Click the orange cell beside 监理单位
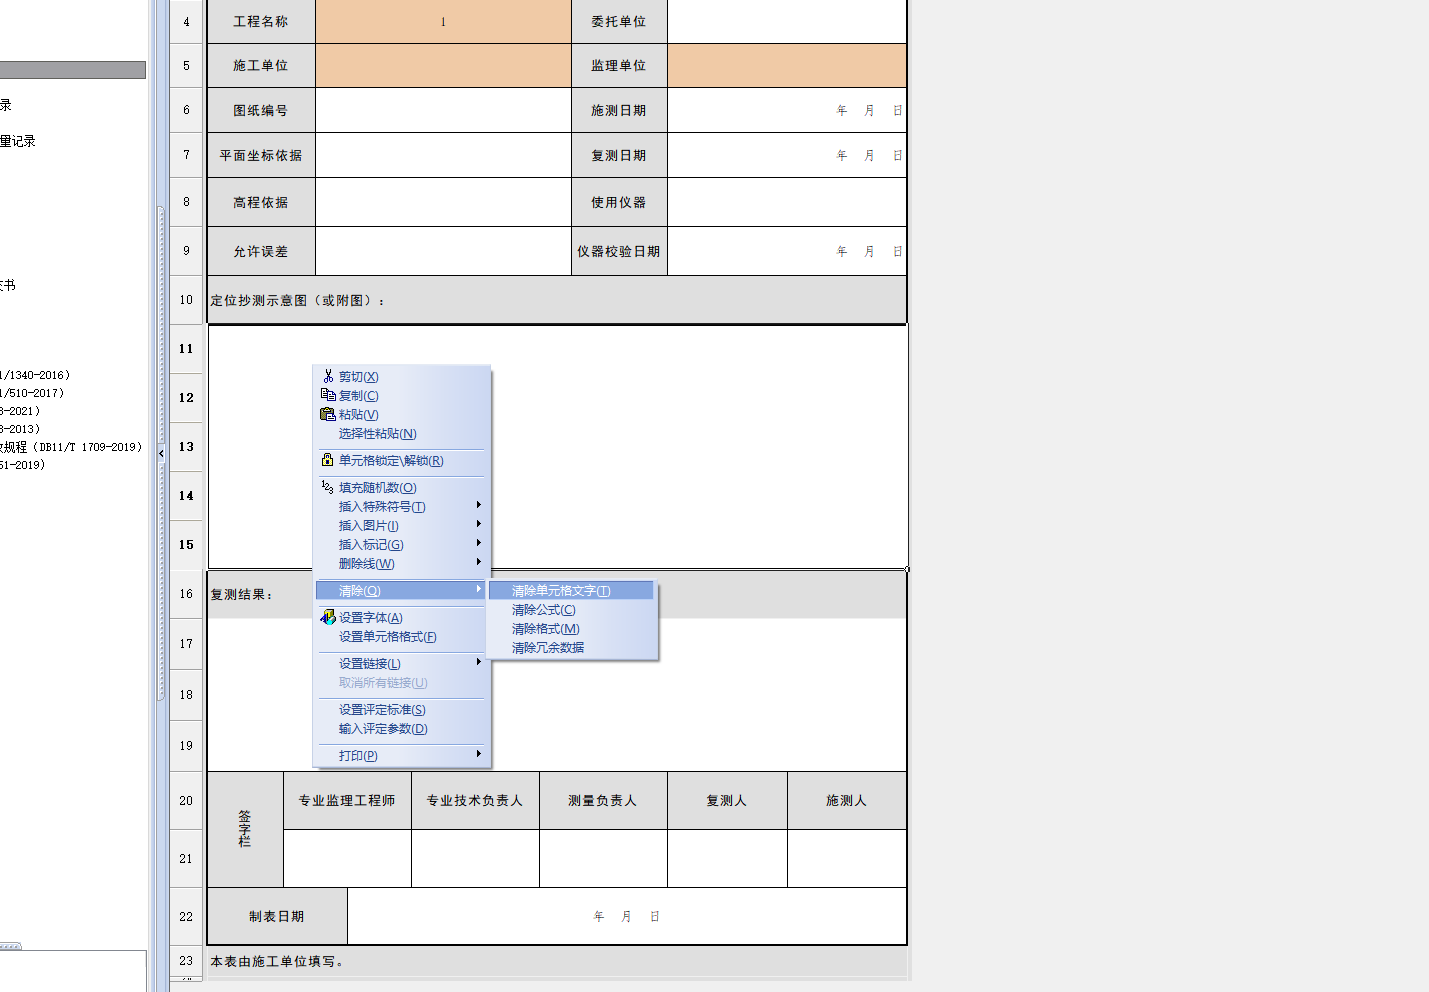Image resolution: width=1429 pixels, height=992 pixels. (x=787, y=66)
